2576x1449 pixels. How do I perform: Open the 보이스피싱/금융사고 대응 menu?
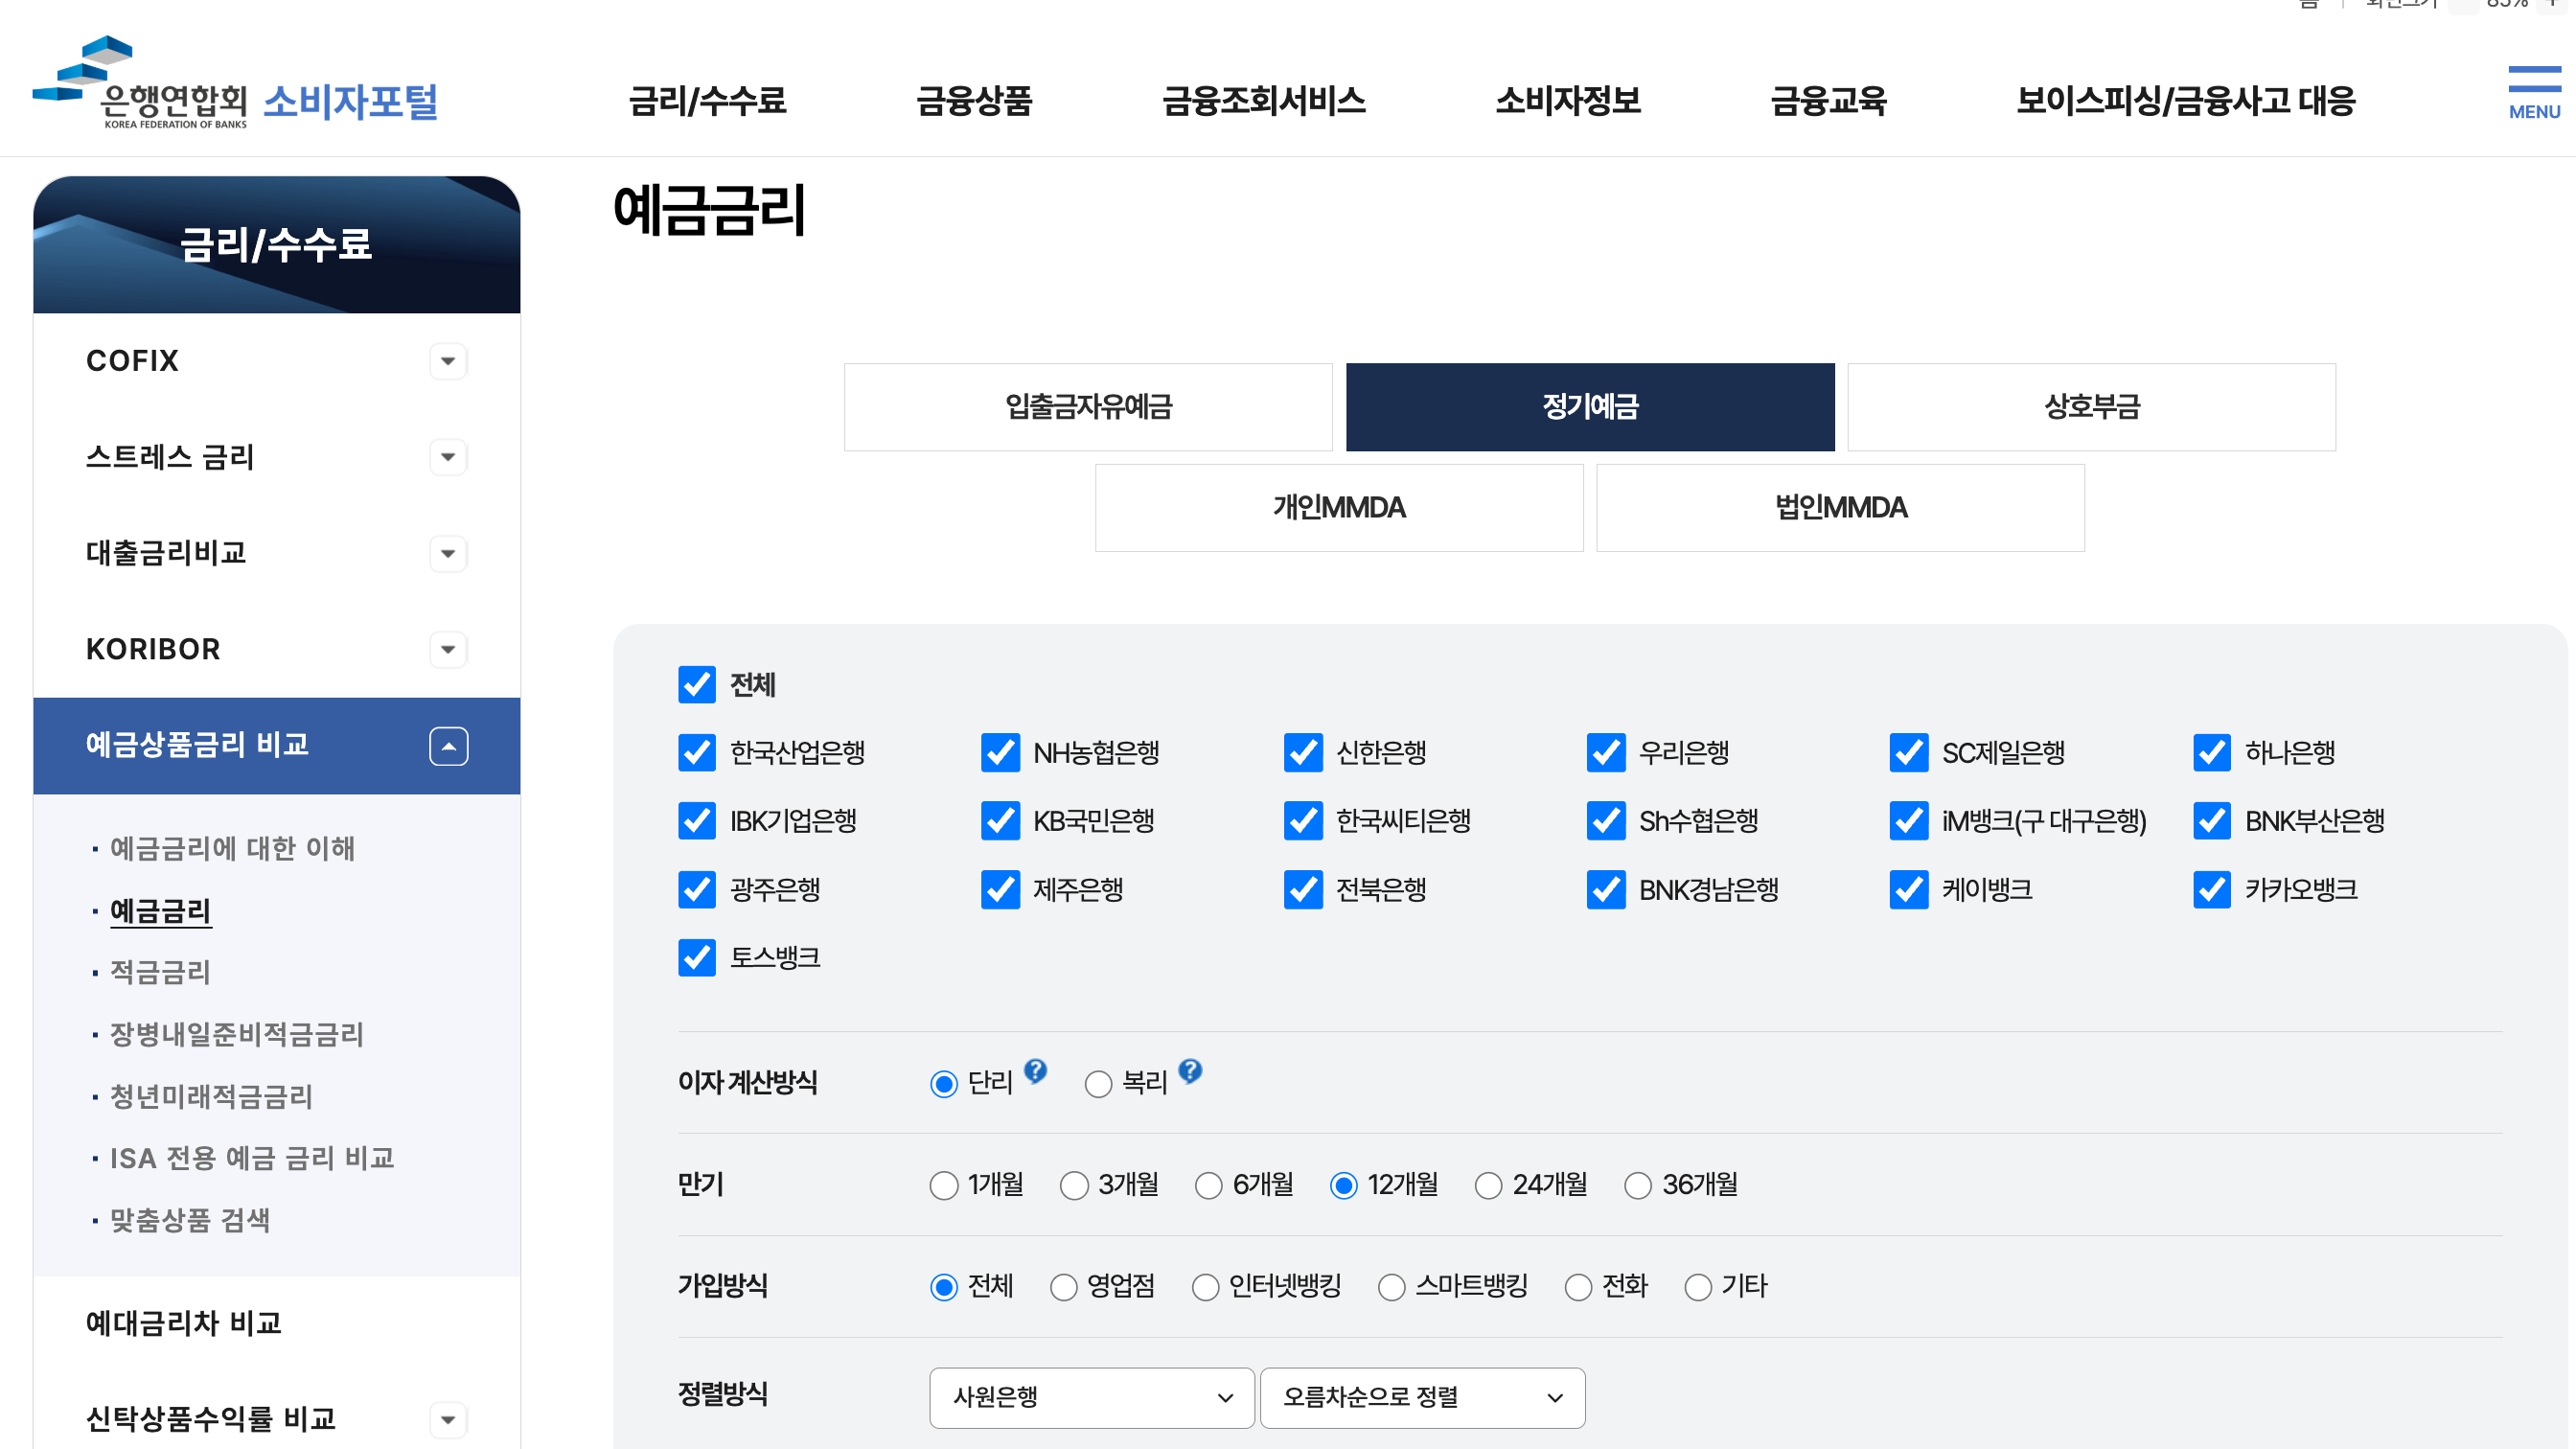point(2186,101)
